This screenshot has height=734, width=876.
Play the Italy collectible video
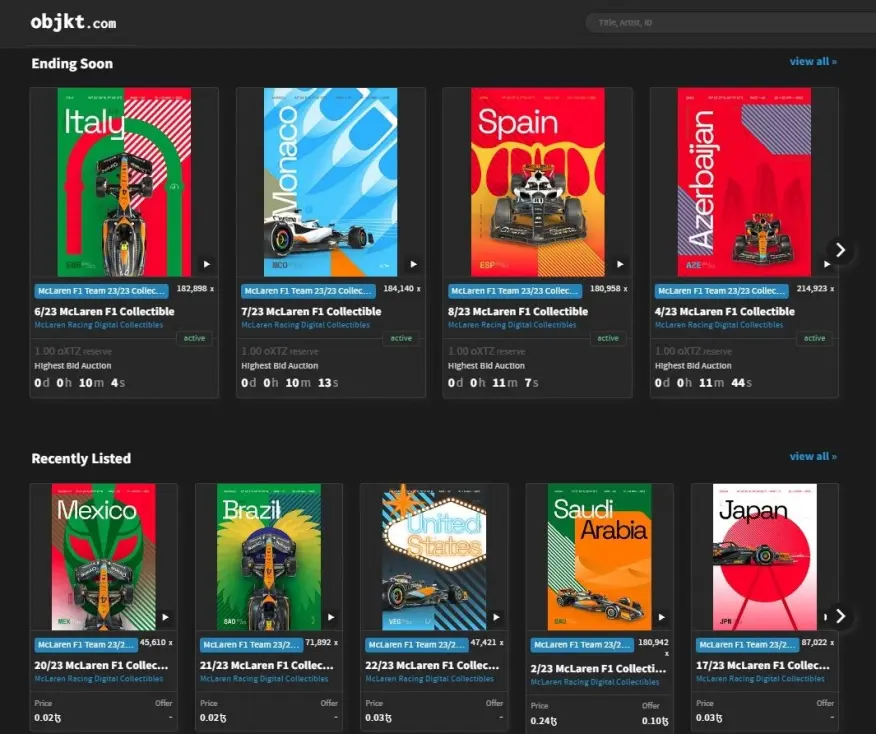(207, 264)
